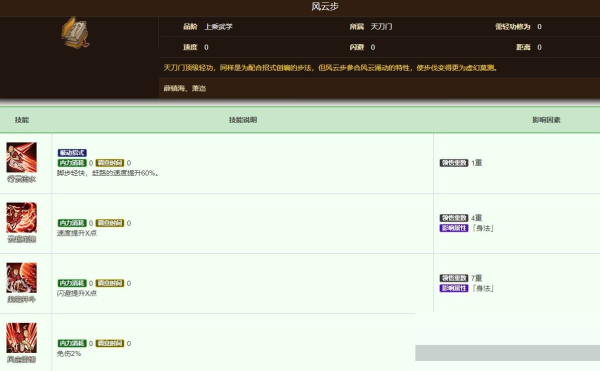Click the 技能 column header
Viewport: 600px width, 371px height.
[x=22, y=120]
